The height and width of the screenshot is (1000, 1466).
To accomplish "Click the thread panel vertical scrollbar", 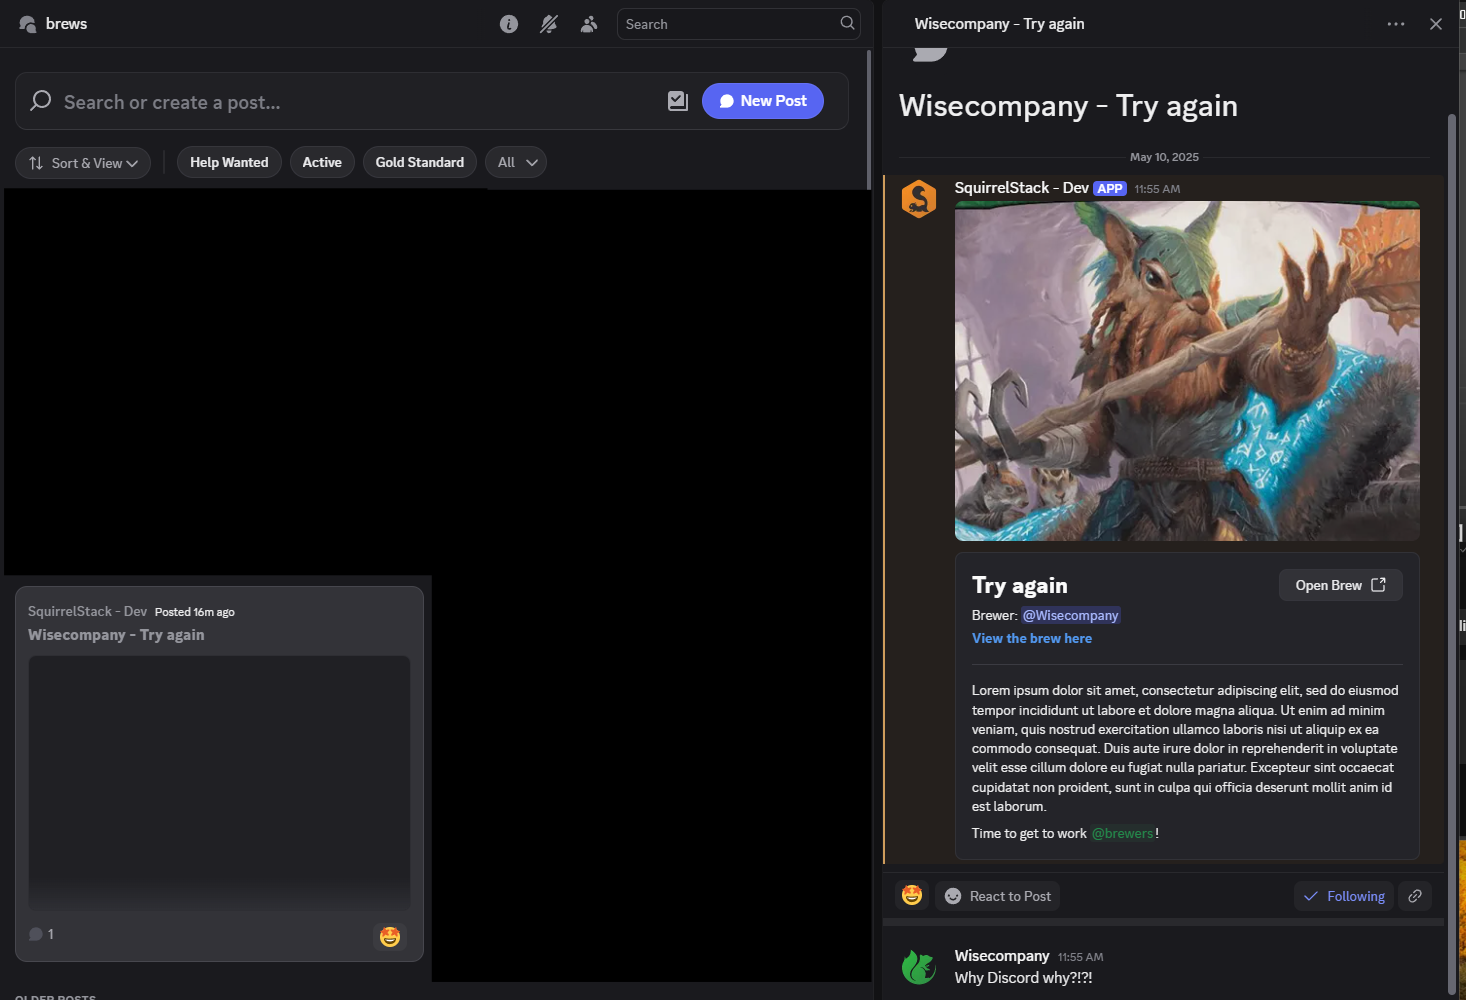I will [1452, 555].
